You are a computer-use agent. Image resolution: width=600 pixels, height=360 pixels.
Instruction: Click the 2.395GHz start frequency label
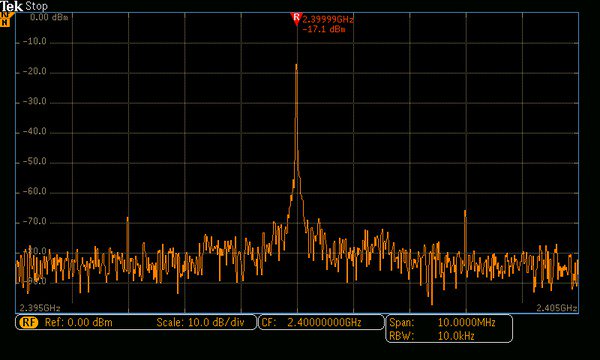click(x=40, y=308)
